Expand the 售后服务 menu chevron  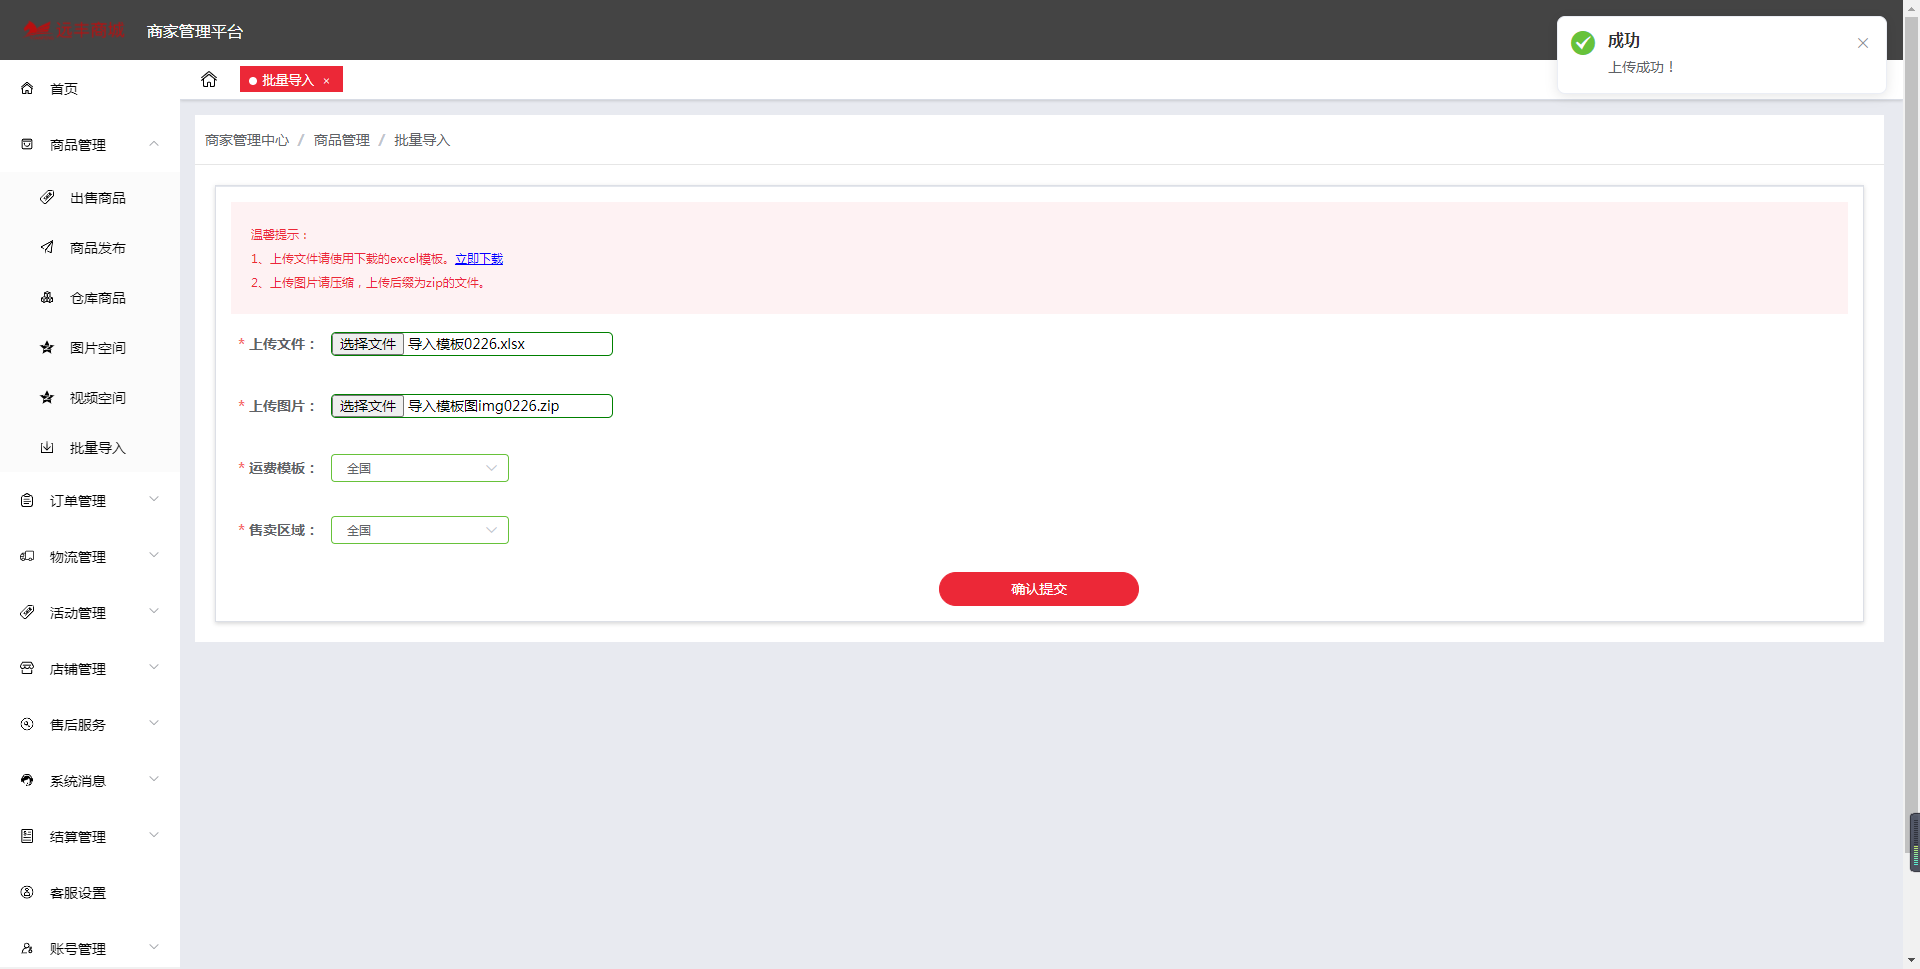(x=154, y=723)
